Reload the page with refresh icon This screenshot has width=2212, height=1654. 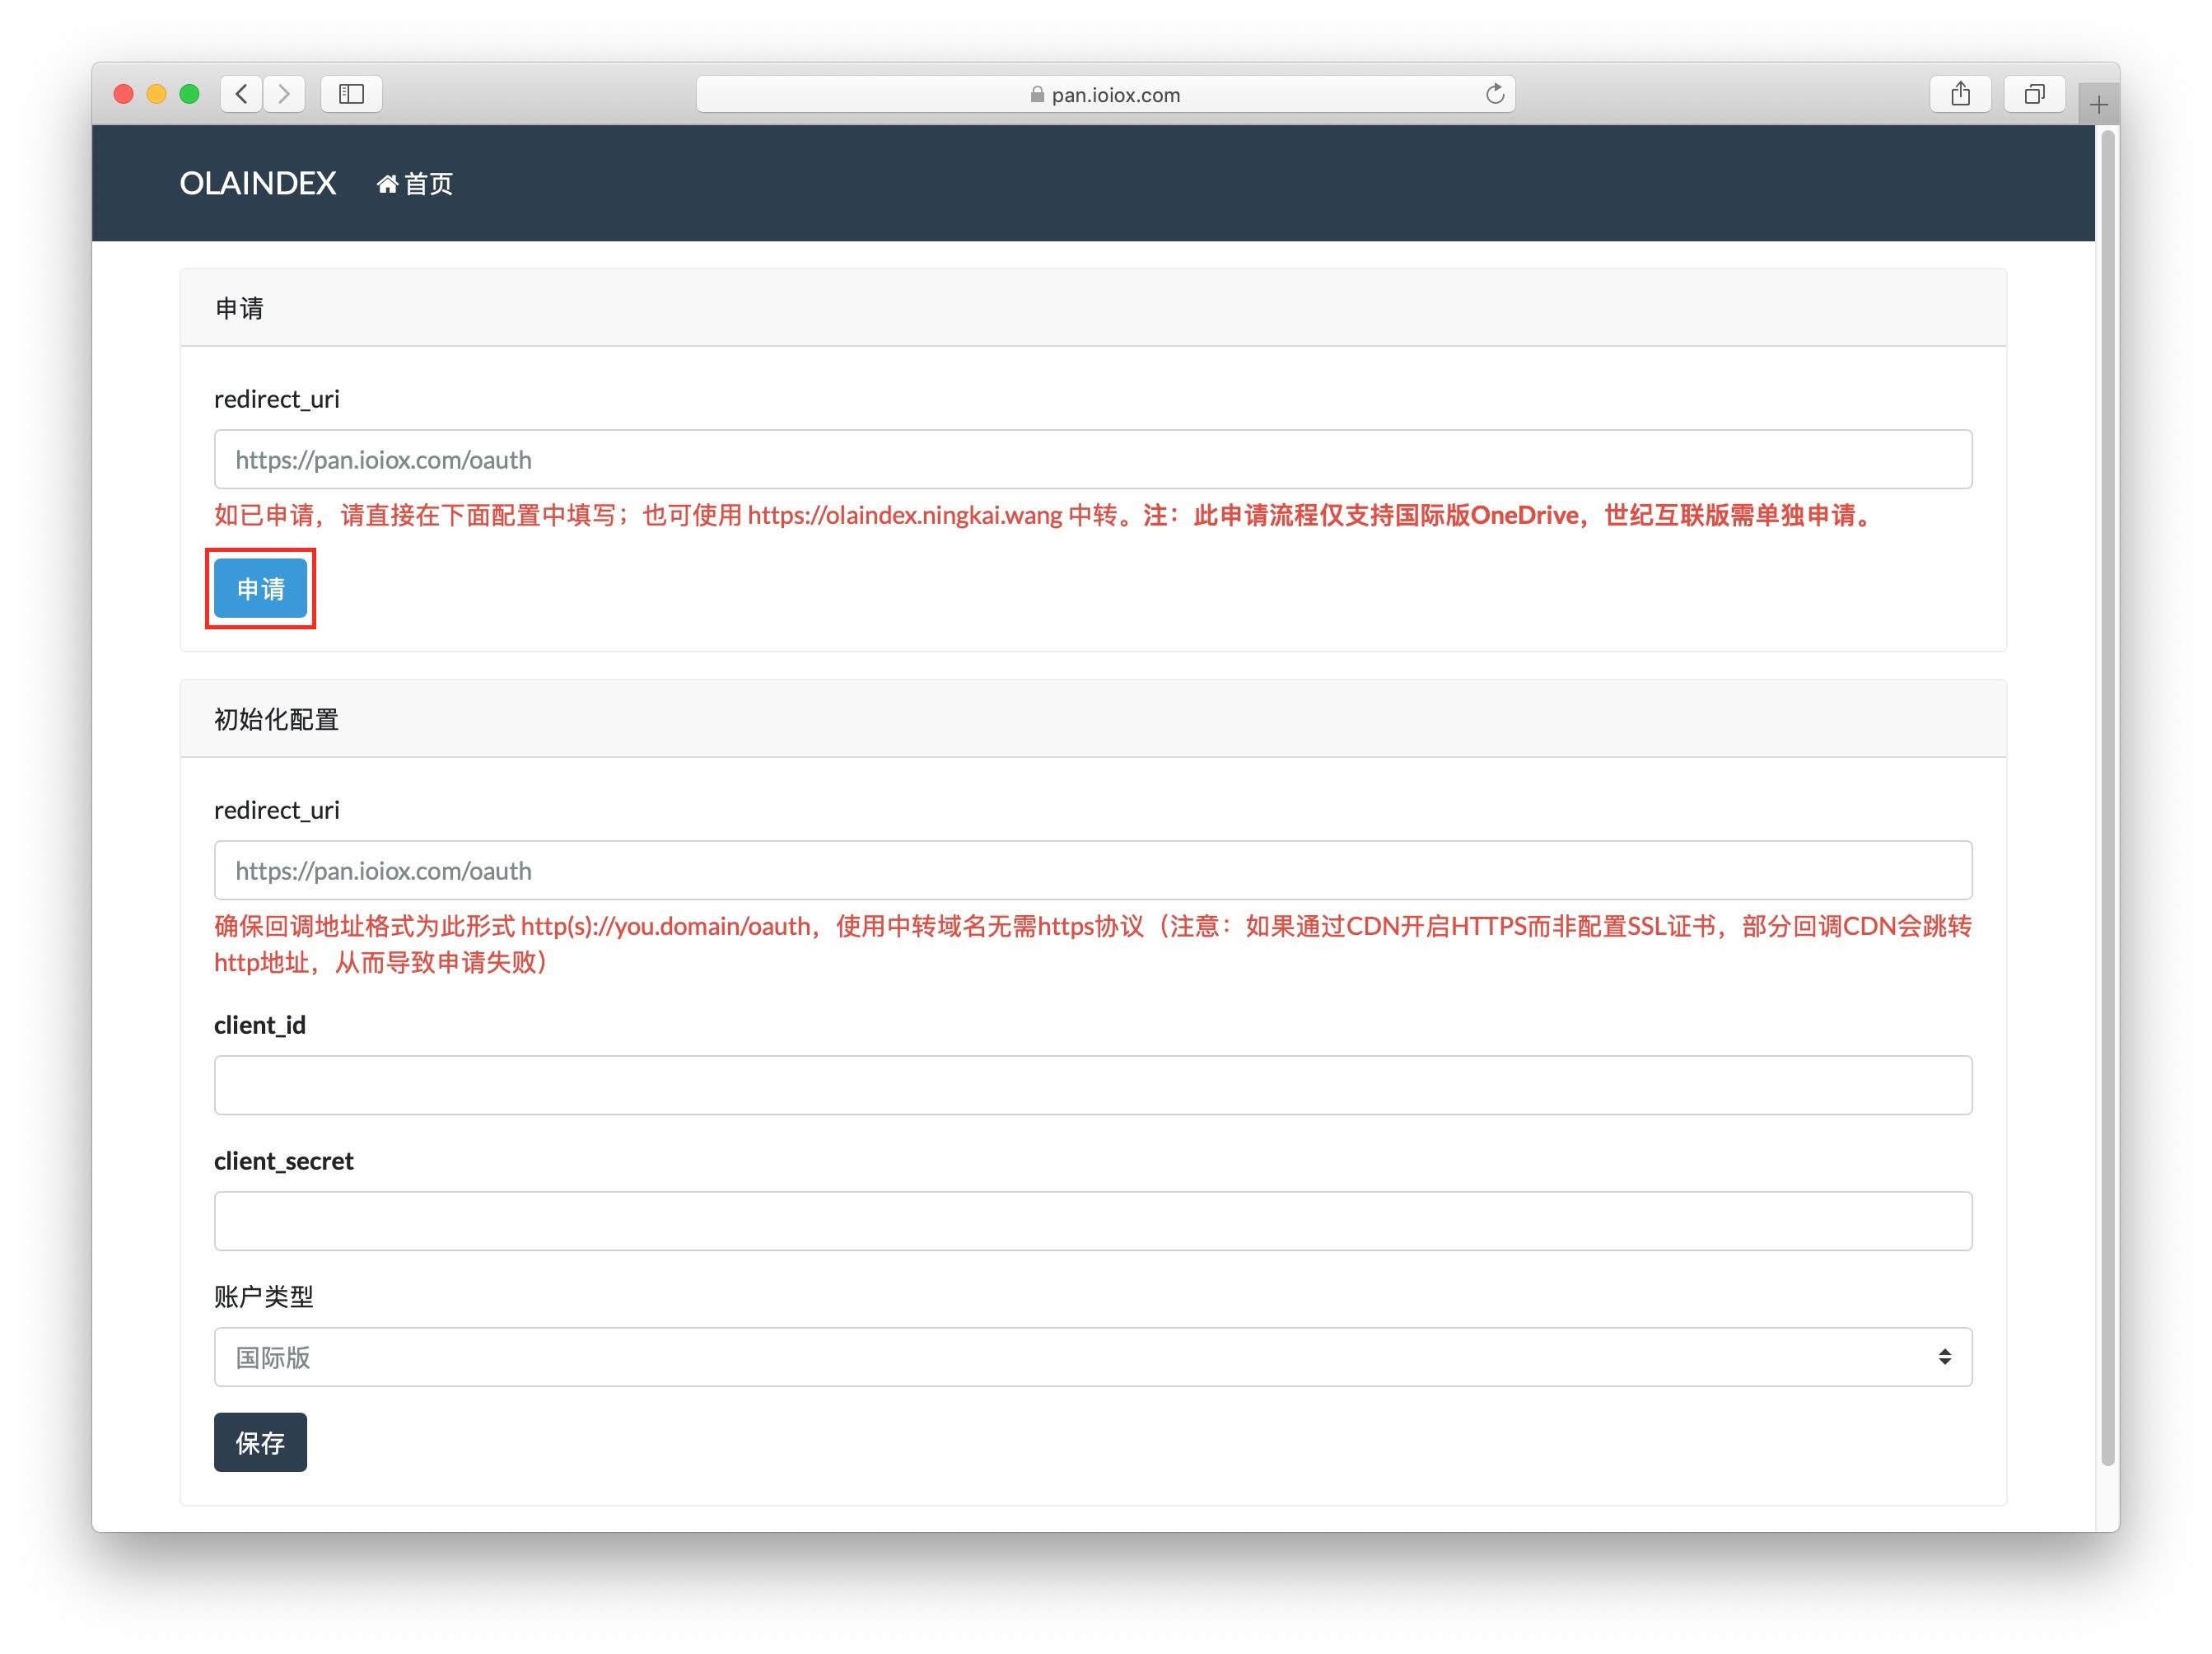pos(1494,94)
